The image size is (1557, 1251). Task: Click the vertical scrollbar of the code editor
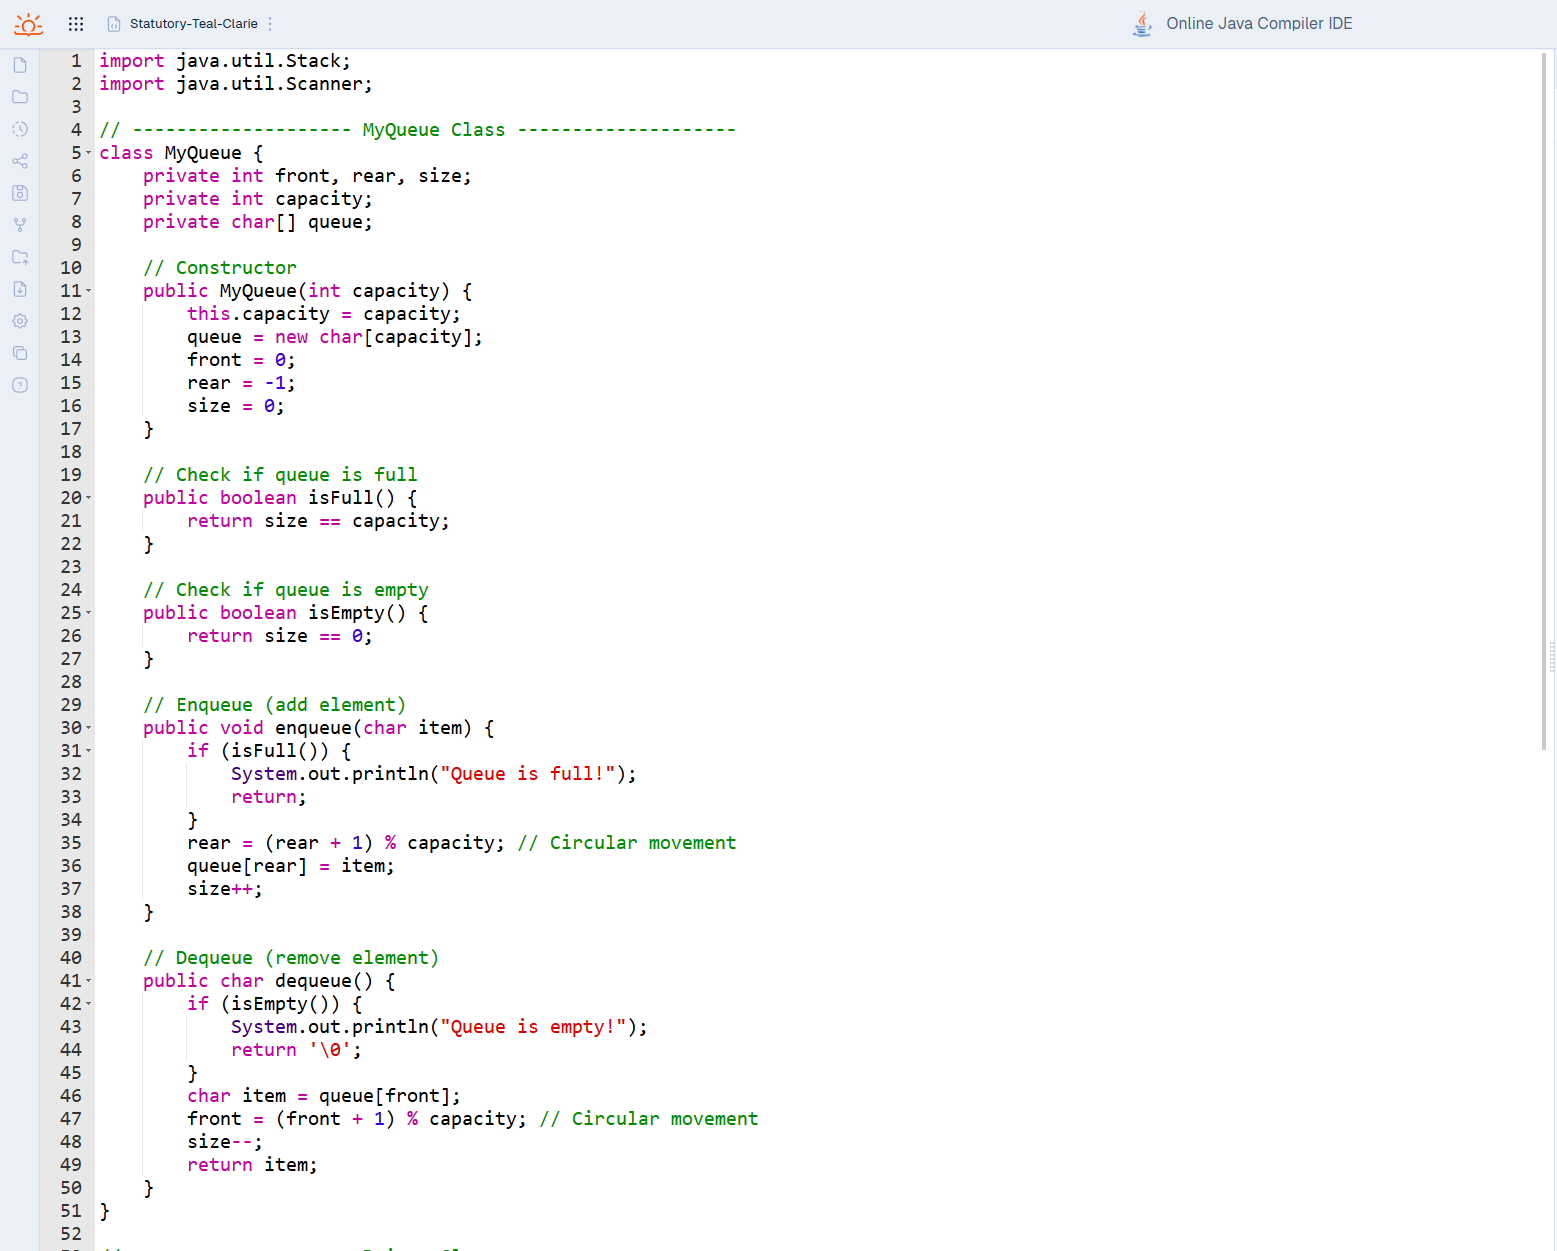pos(1544,400)
